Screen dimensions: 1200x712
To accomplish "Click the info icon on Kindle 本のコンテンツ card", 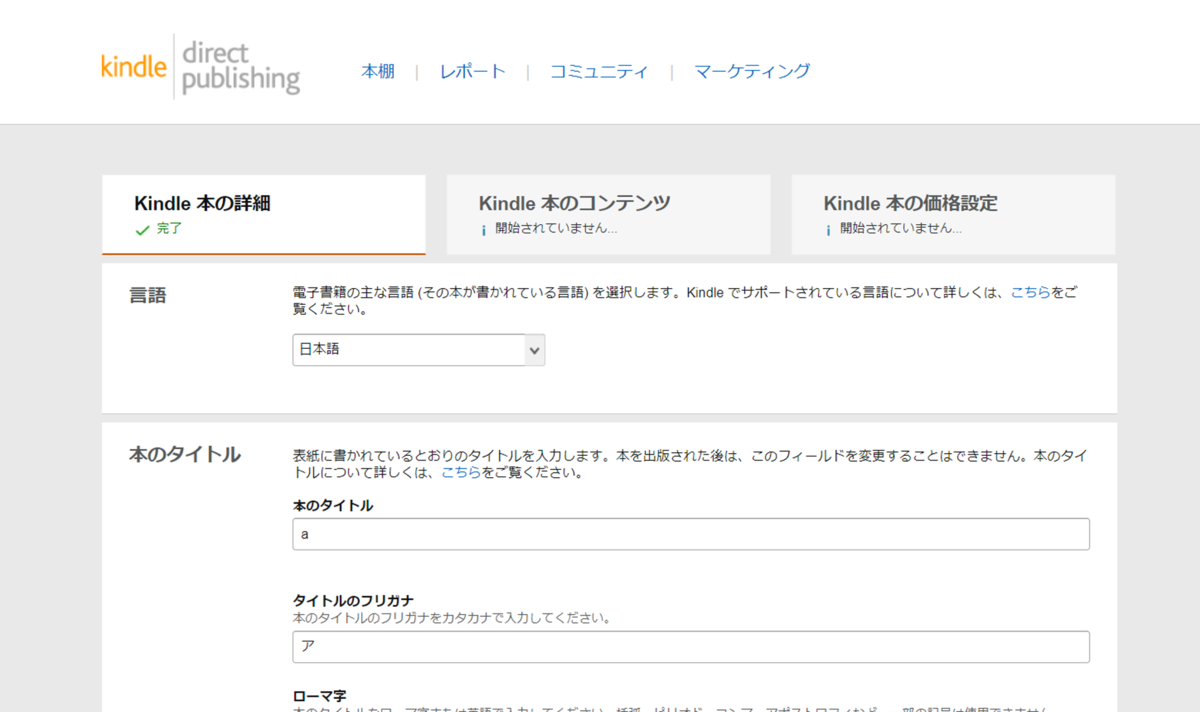I will click(482, 229).
